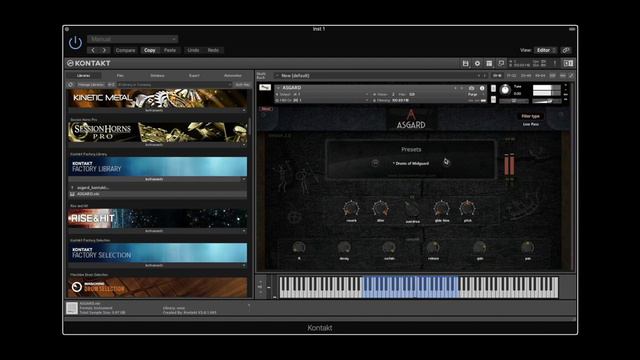Open the Multi Rack New (default) dropdown

[380, 76]
